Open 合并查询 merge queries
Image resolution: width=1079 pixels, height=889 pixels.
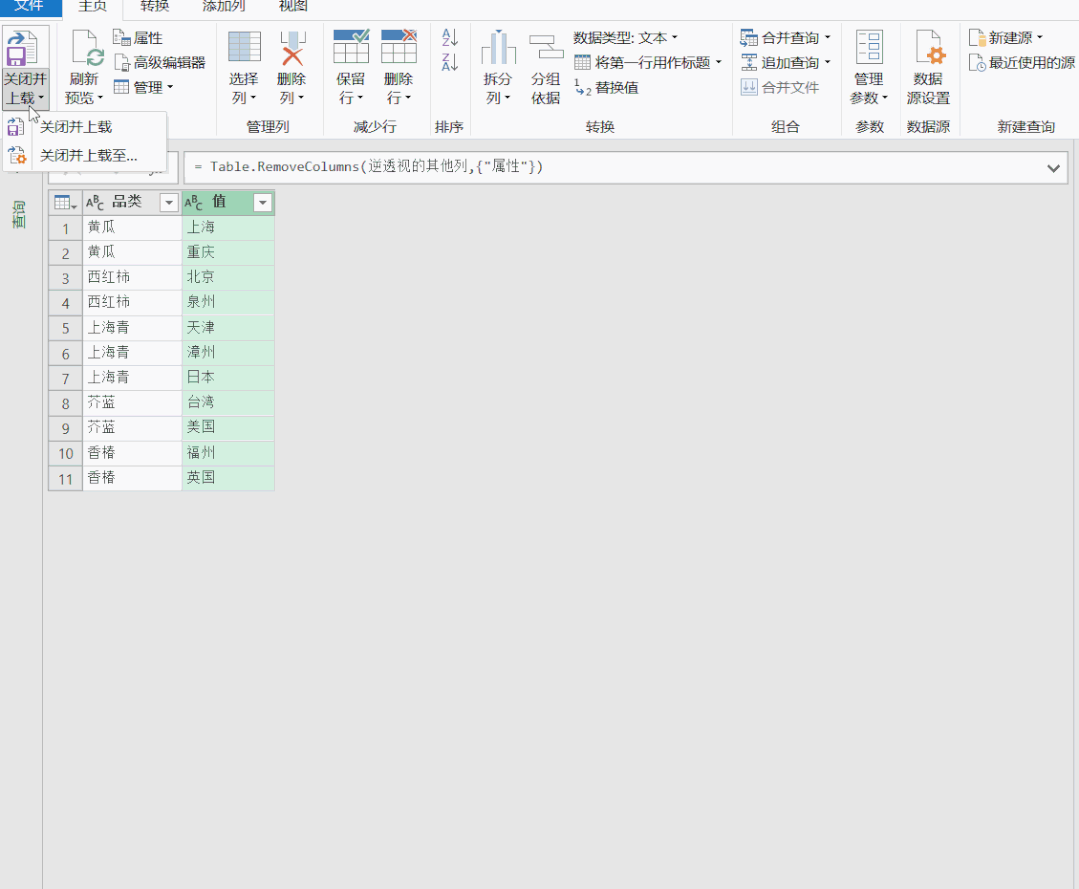pos(786,38)
